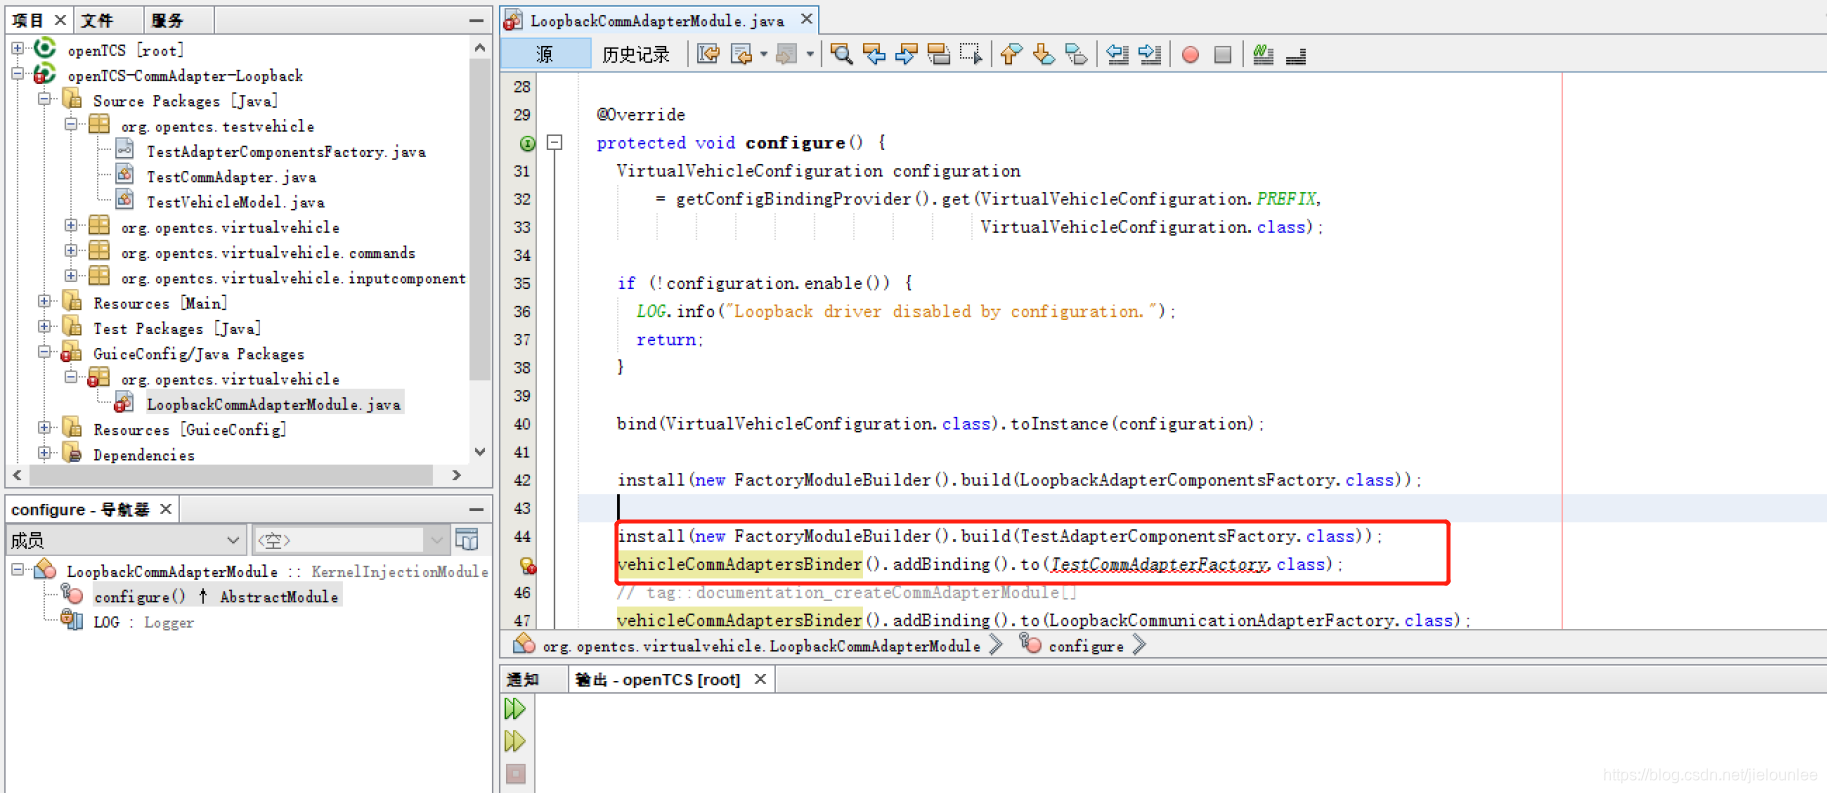Close the LoopbackCommAdapterModule.java editor tab
This screenshot has width=1827, height=793.
click(x=806, y=19)
